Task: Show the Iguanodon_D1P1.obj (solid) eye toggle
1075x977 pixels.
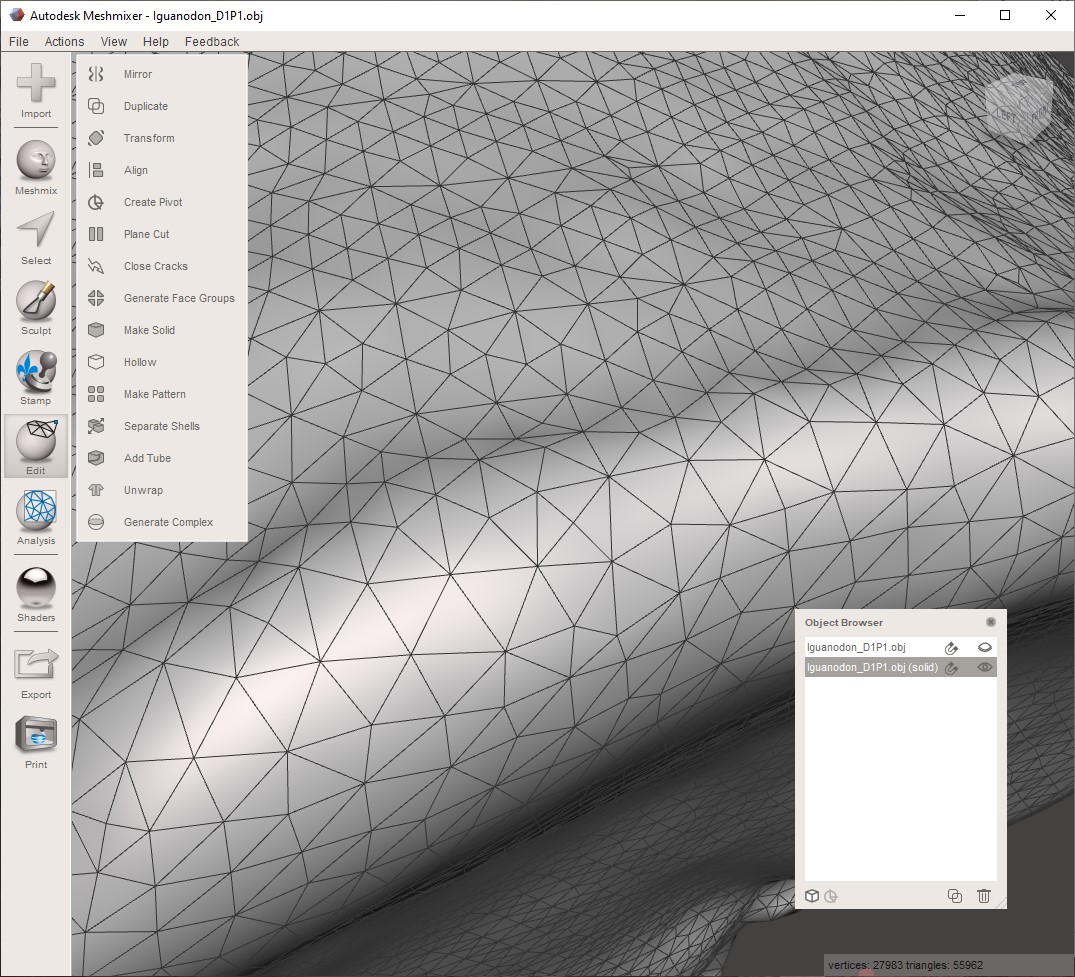Action: click(x=985, y=668)
